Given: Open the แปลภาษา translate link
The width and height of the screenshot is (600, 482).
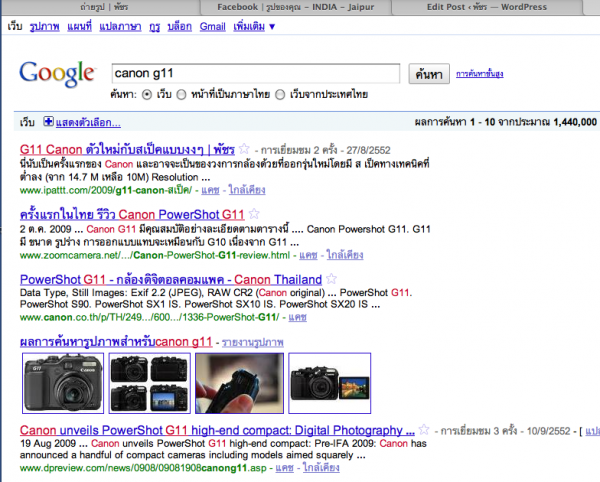Looking at the screenshot, I should click(x=120, y=26).
